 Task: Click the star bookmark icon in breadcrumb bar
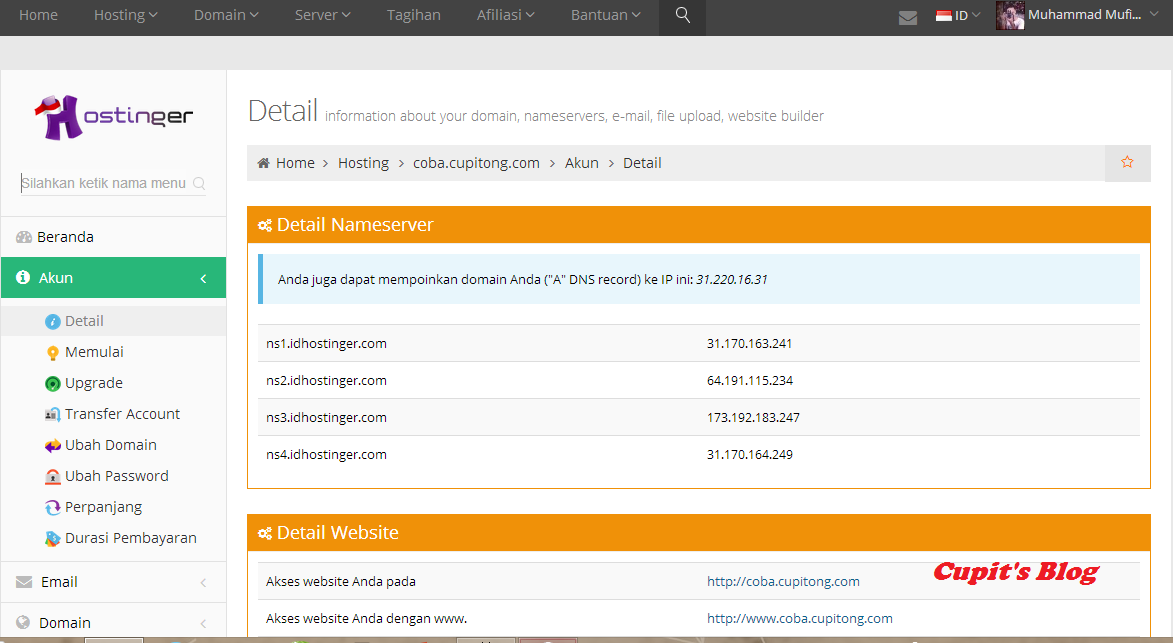[x=1127, y=162]
